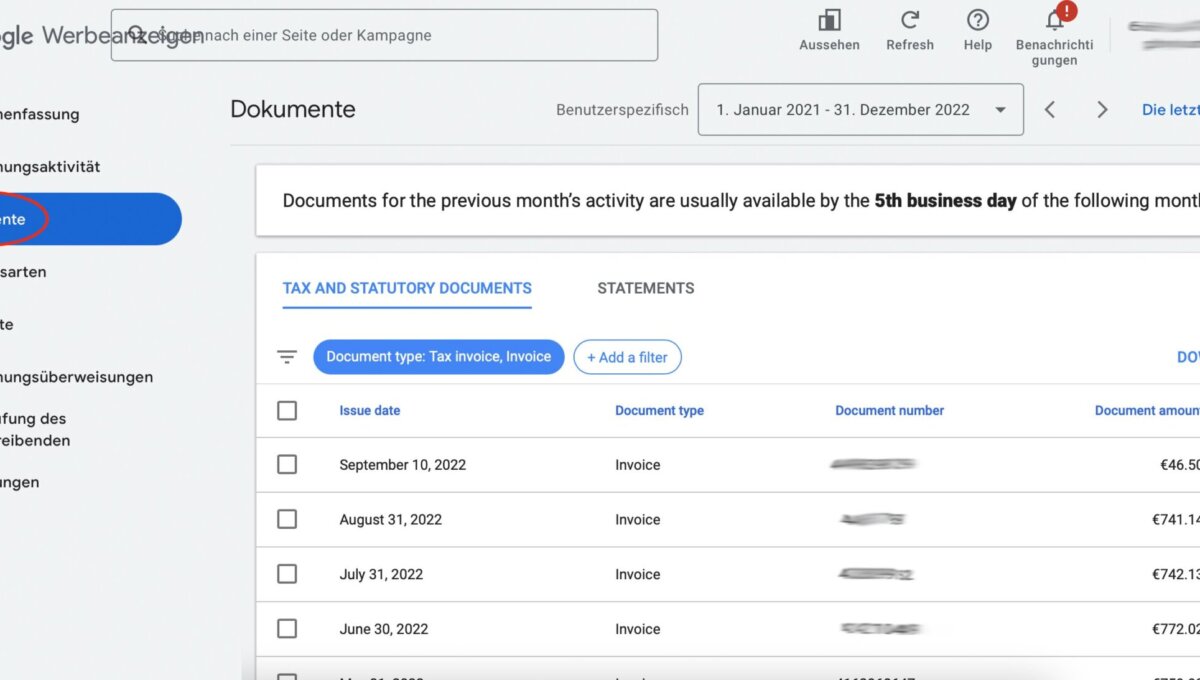Open the Document type filter chip
1200x680 pixels.
438,356
